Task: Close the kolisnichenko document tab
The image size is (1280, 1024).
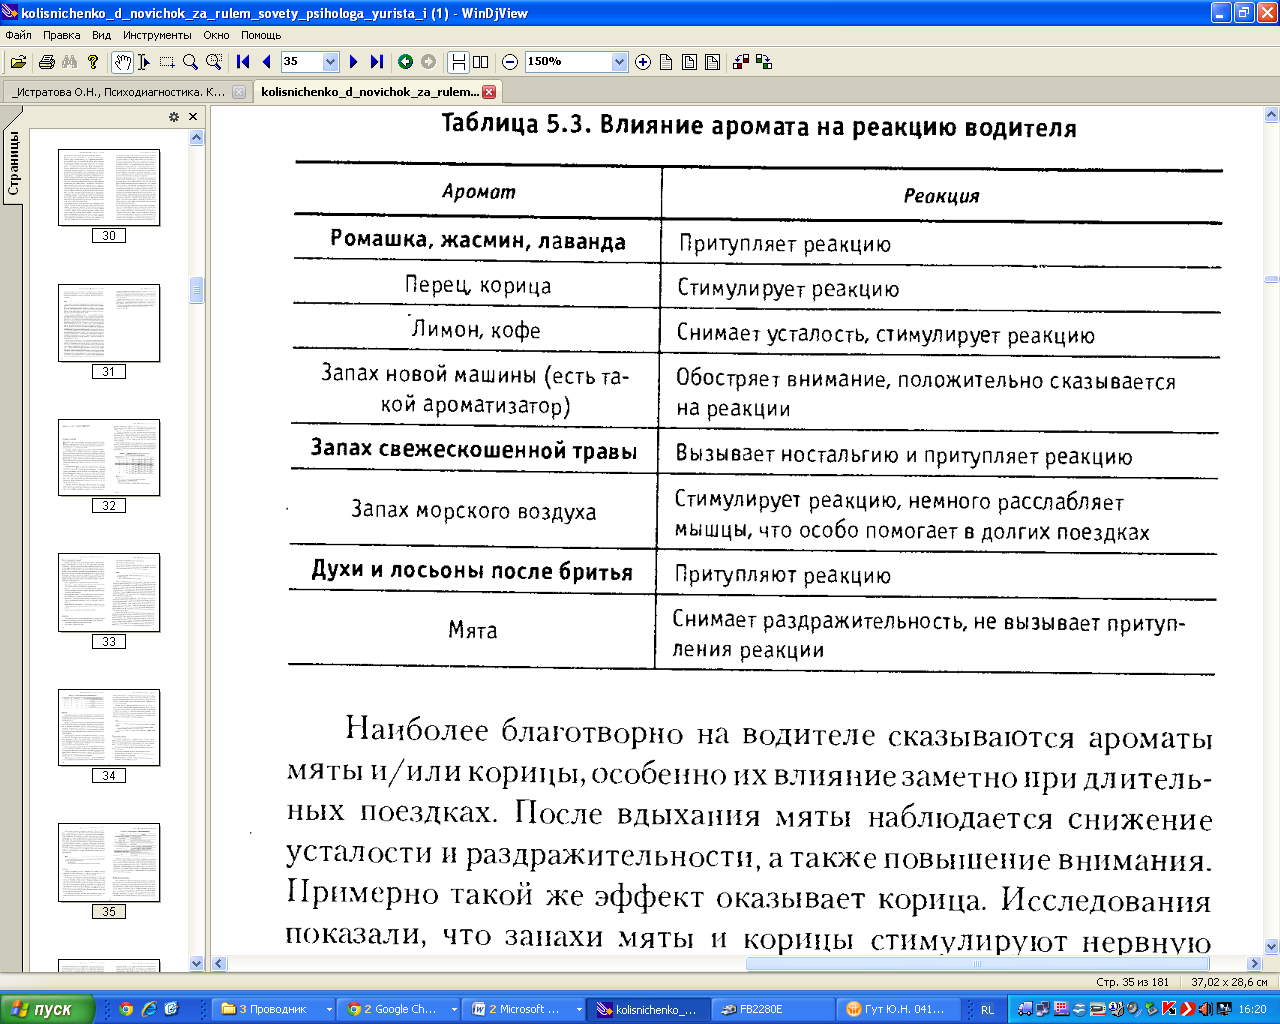Action: (489, 92)
